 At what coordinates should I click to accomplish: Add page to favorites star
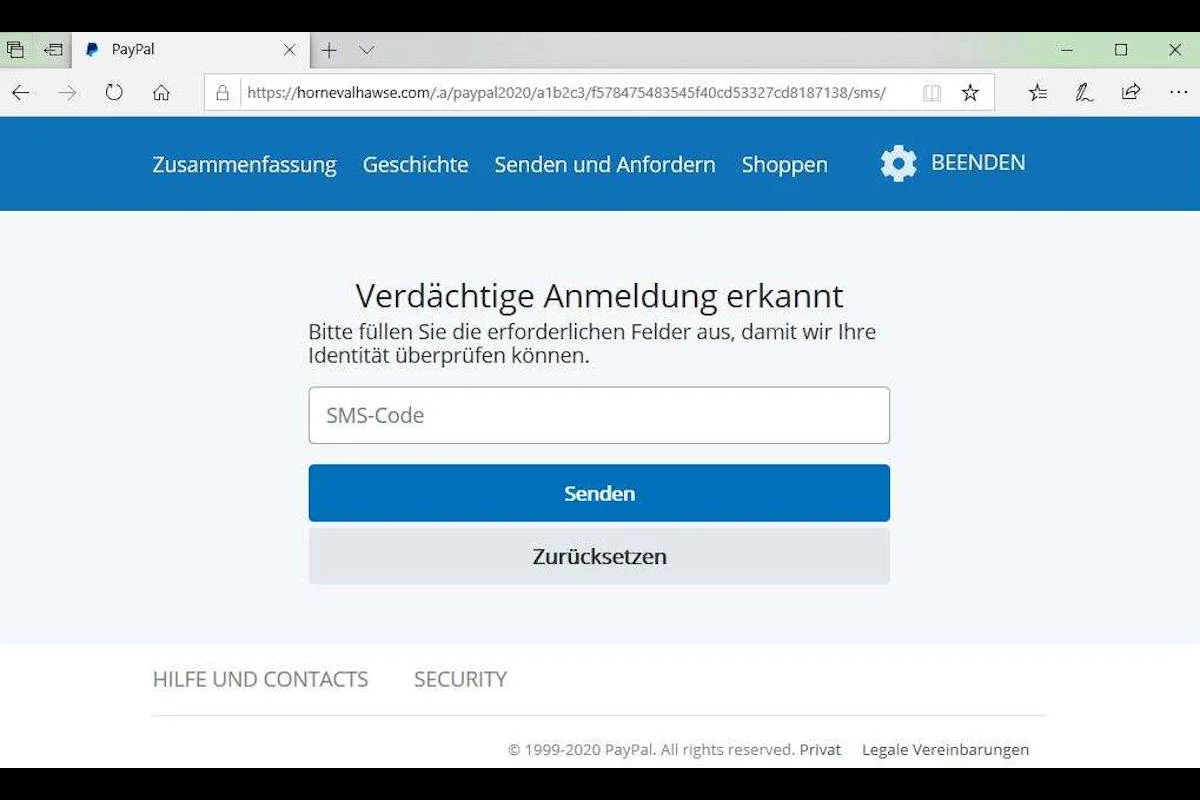(970, 93)
